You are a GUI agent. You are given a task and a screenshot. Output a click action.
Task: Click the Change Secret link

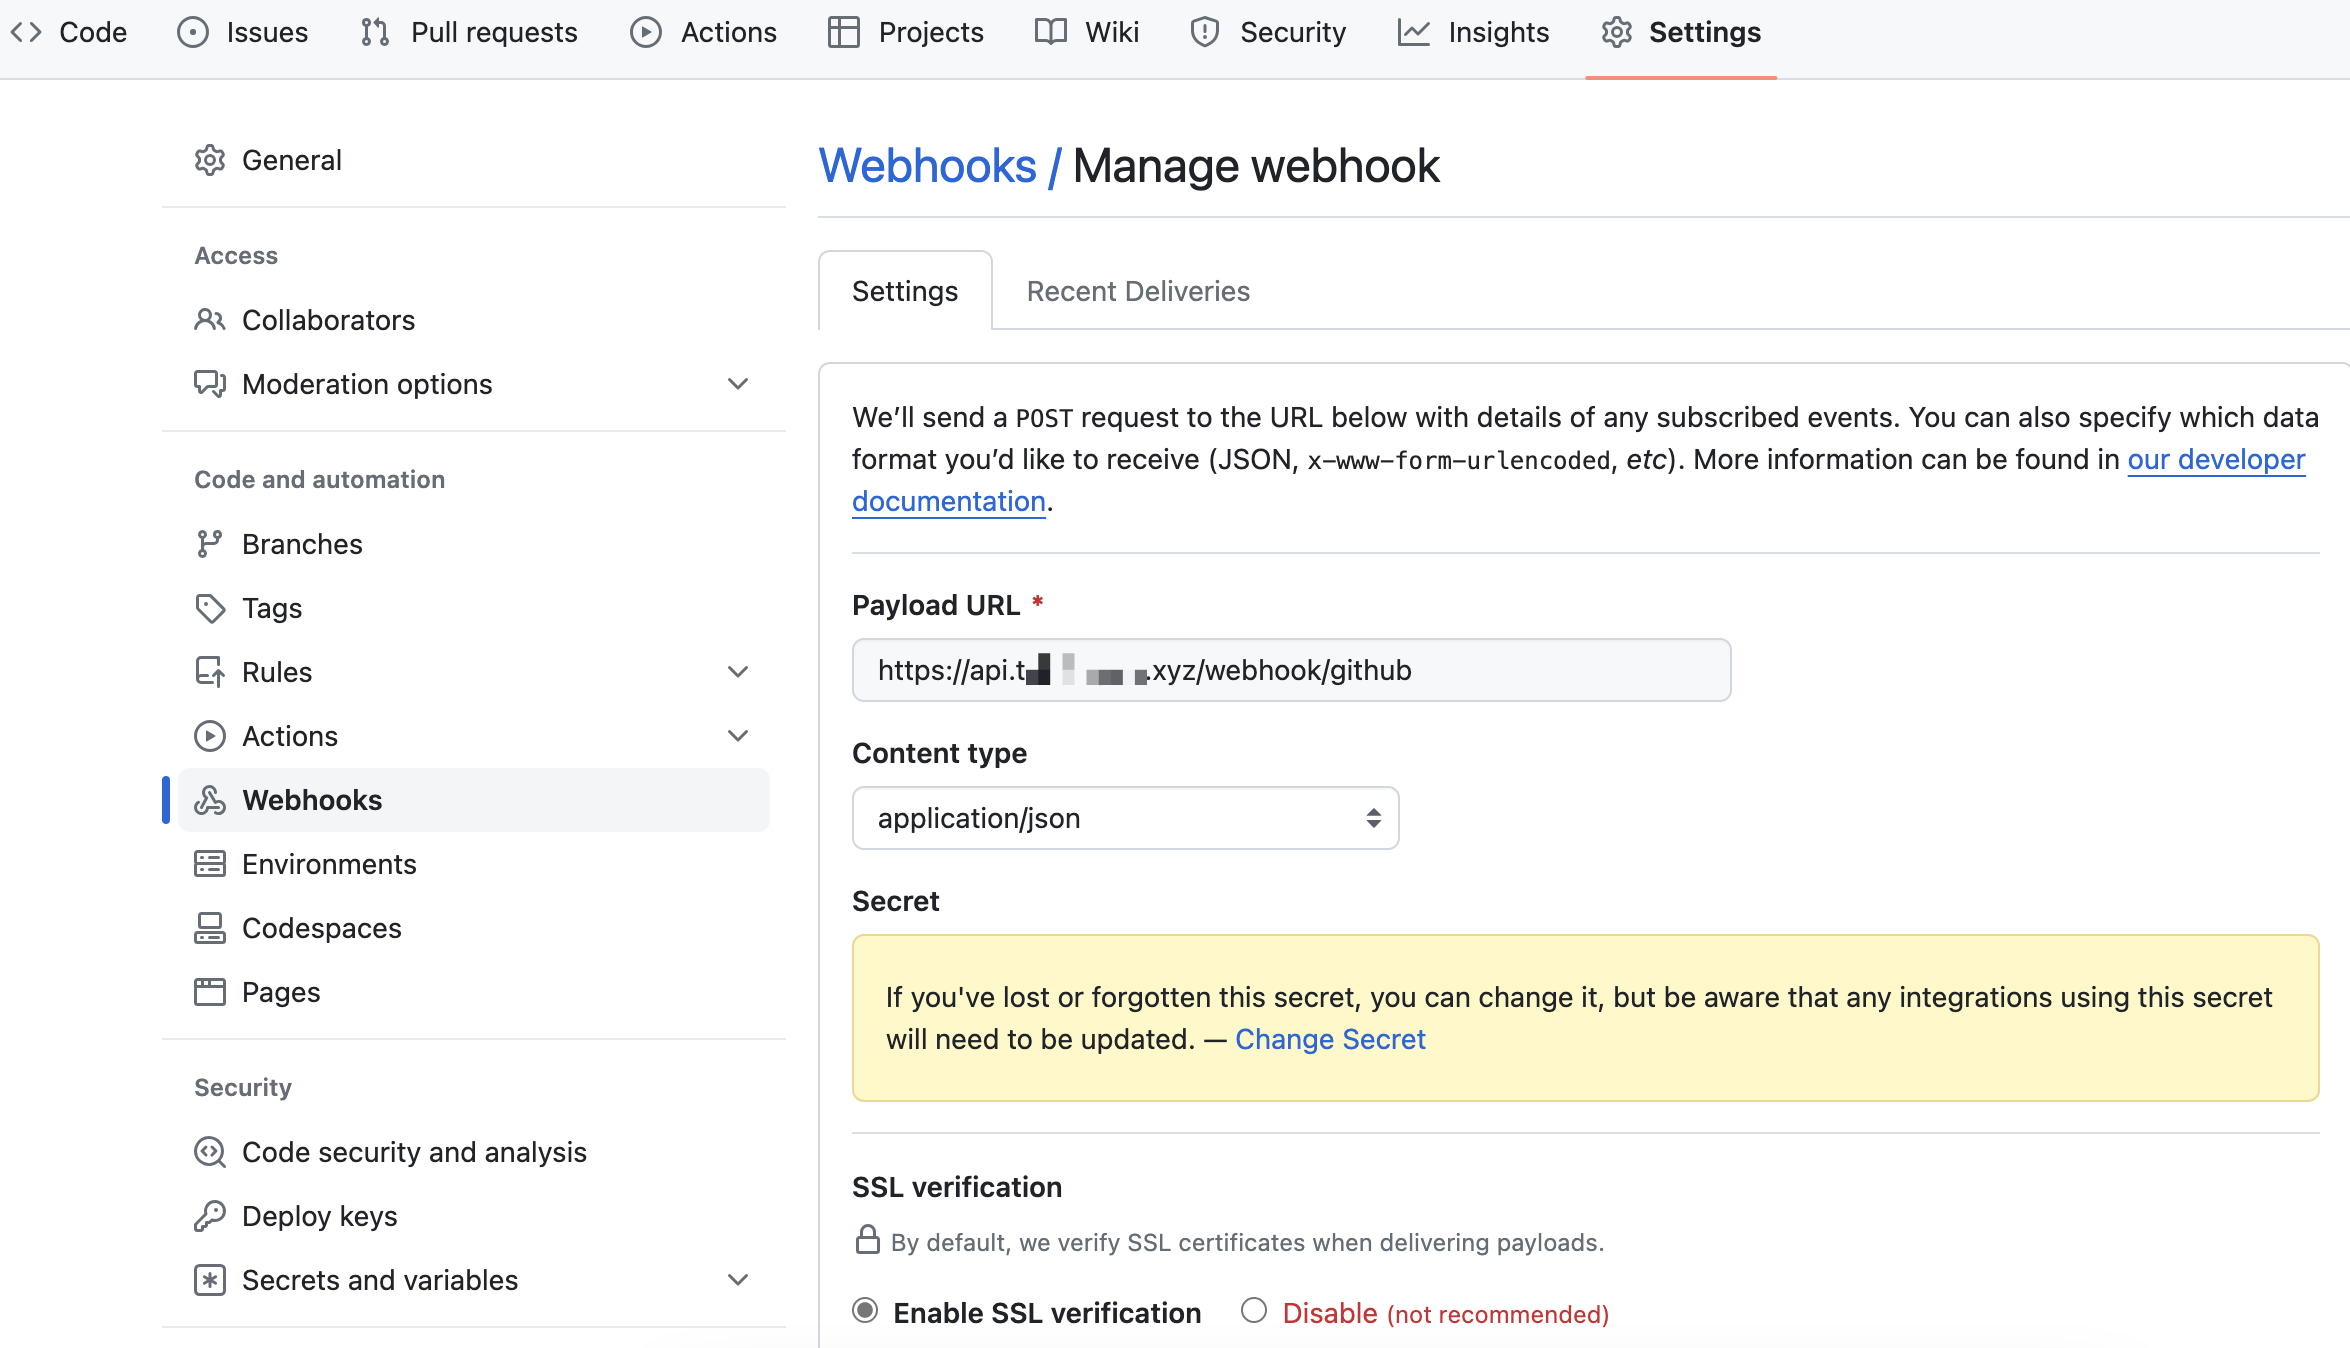[x=1330, y=1039]
